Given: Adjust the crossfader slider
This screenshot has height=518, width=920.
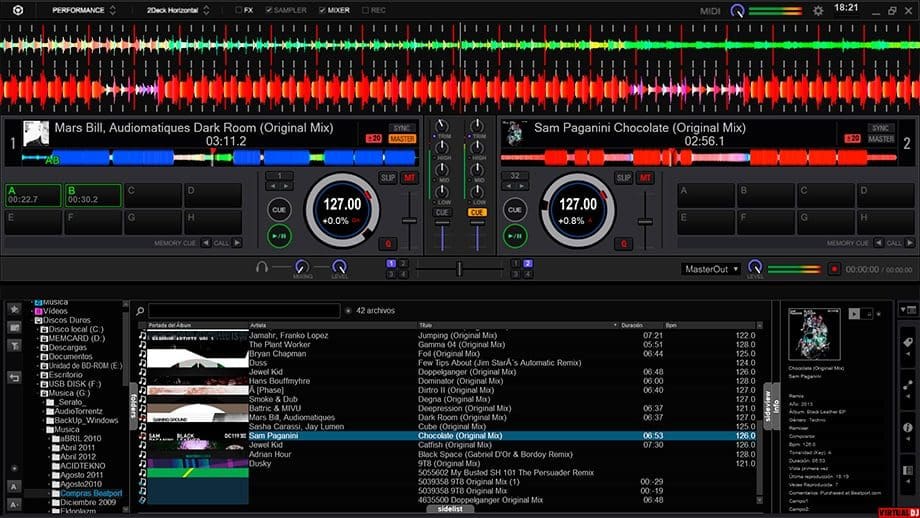Looking at the screenshot, I should (459, 269).
